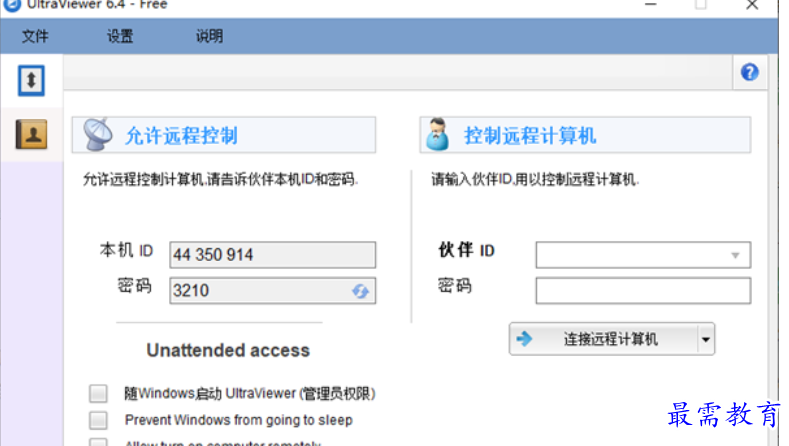Viewport: 789px width, 446px height.
Task: Minimize the UltraViewer window
Action: (651, 5)
